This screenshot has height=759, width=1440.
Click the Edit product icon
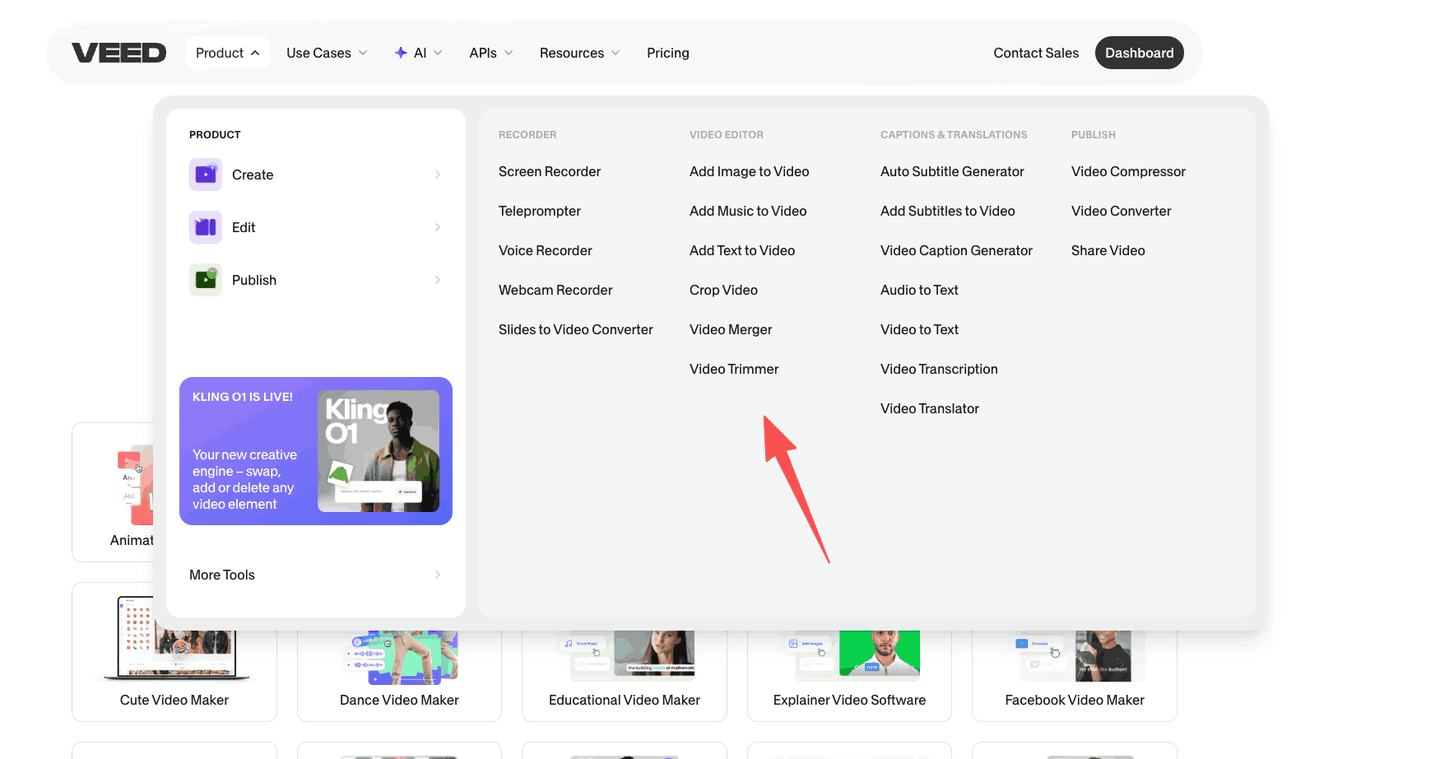click(x=205, y=227)
